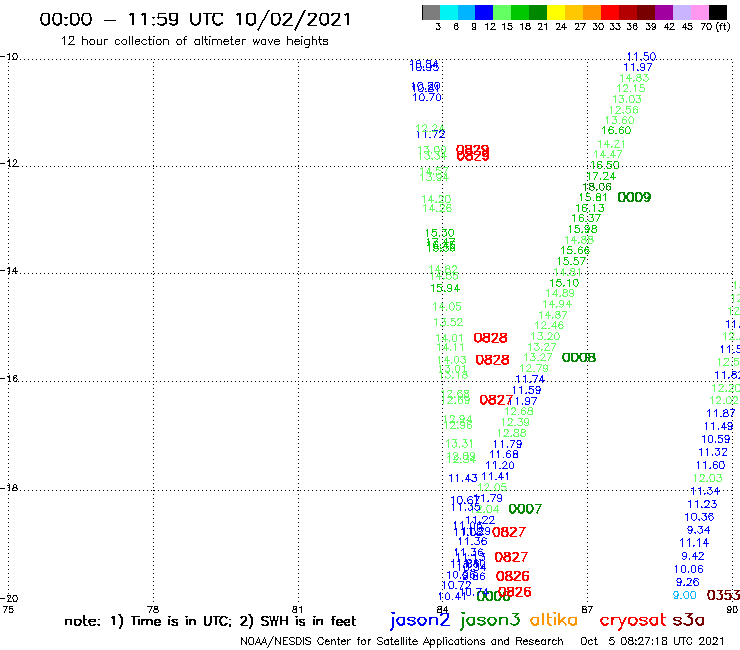This screenshot has height=650, width=740.
Task: Click the wave height value 10.36
Action: click(699, 517)
